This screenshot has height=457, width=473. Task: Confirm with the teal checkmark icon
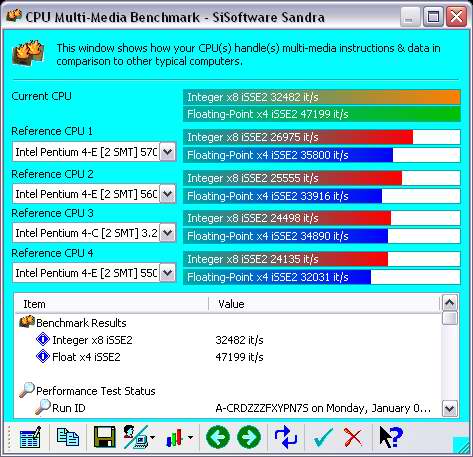(323, 437)
